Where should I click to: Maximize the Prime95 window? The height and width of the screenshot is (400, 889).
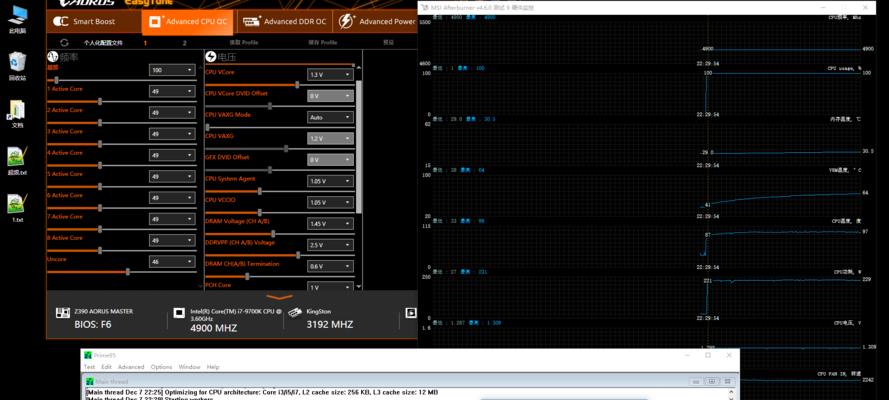(708, 355)
